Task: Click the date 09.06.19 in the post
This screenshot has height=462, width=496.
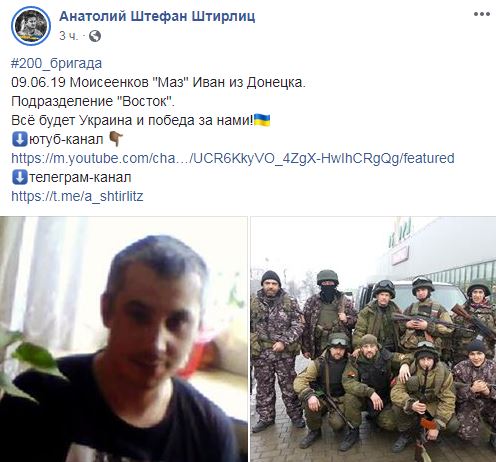Action: click(38, 82)
